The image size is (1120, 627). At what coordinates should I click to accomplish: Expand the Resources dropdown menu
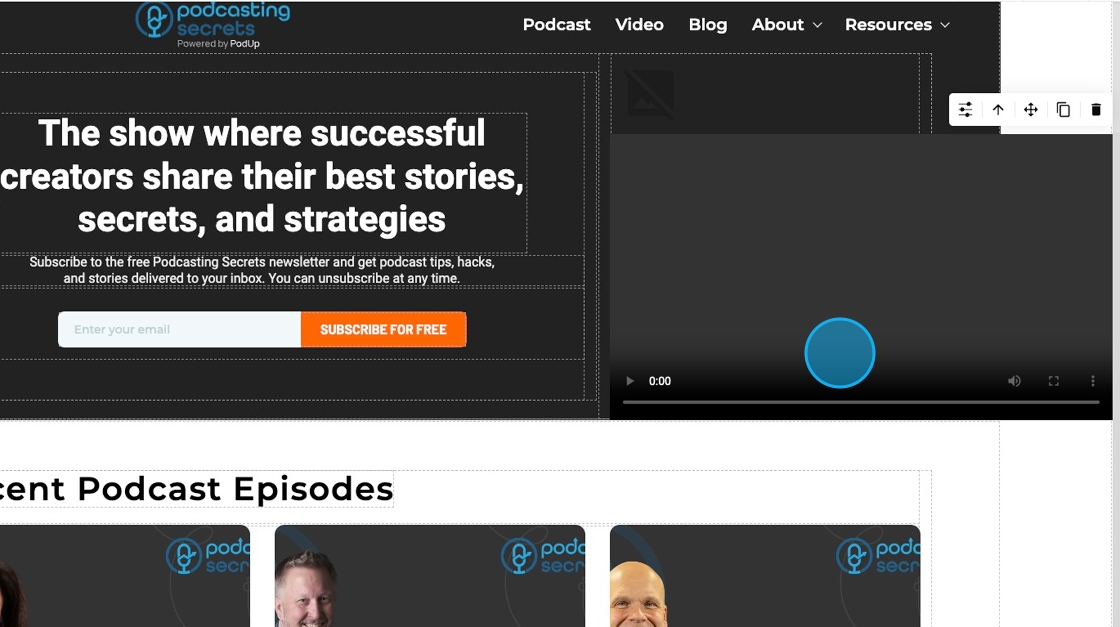[x=897, y=24]
